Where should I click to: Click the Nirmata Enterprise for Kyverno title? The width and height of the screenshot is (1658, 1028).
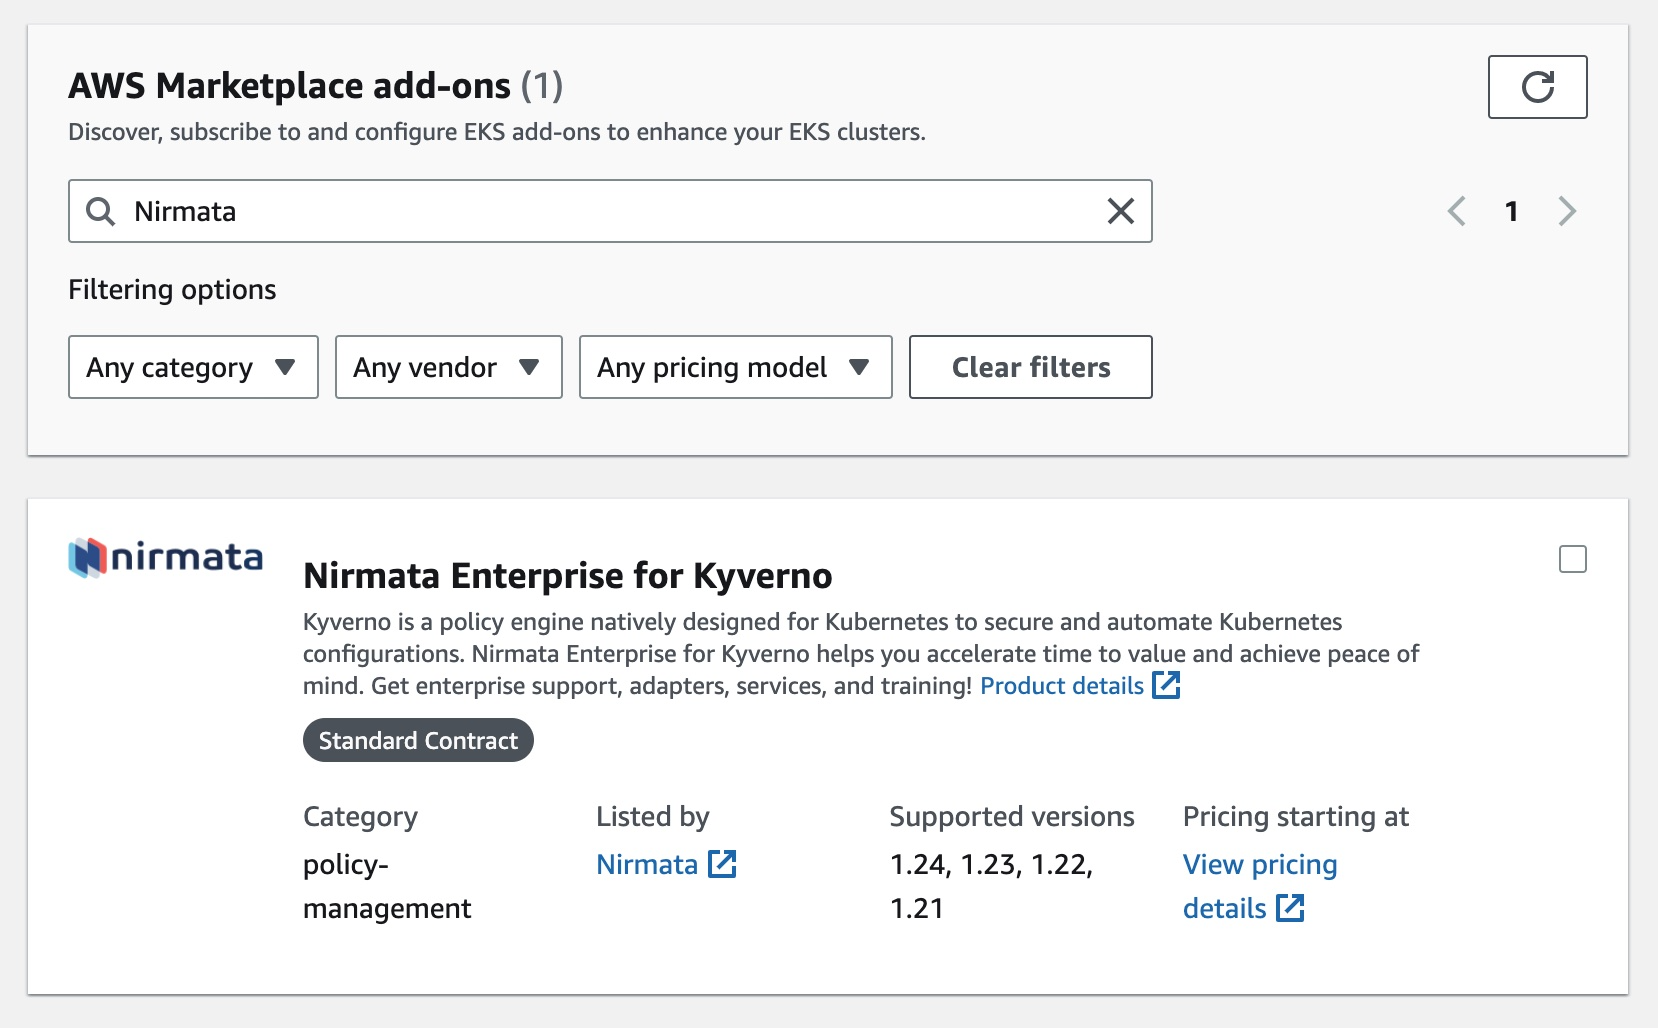568,576
